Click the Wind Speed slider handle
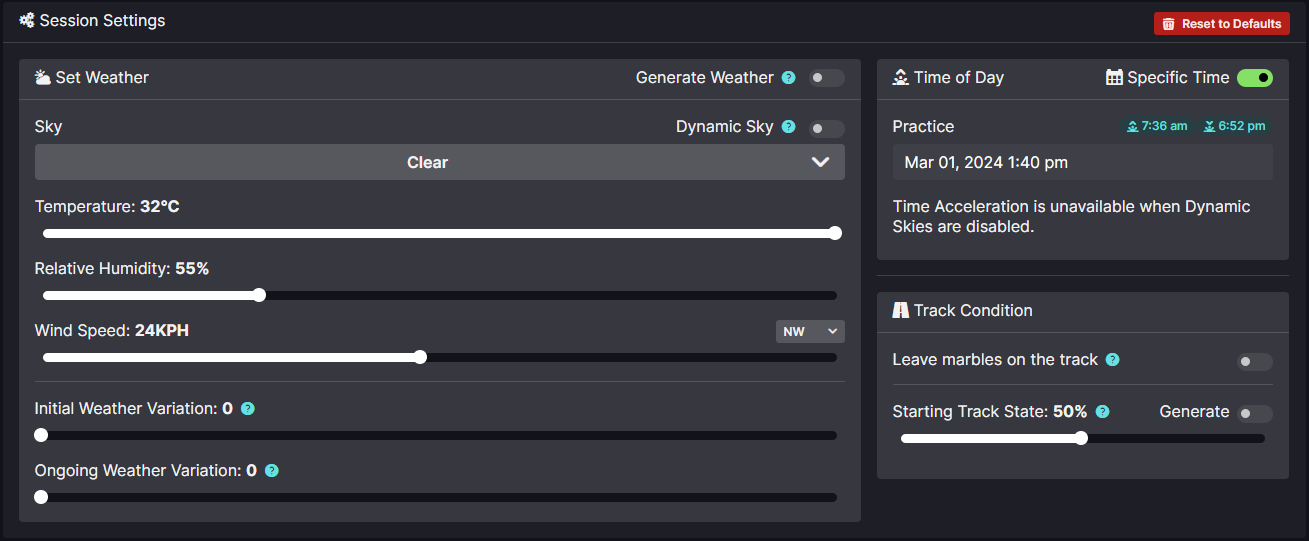Viewport: 1309px width, 541px height. pos(420,357)
